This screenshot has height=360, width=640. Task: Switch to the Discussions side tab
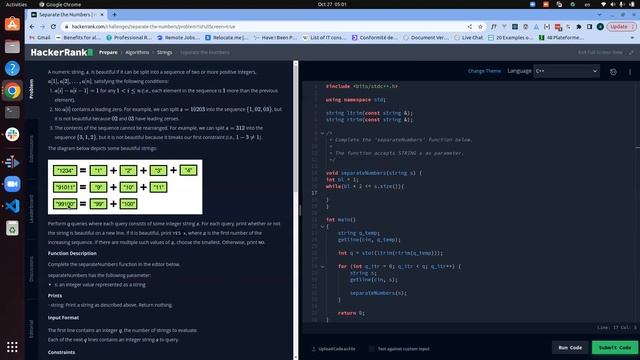click(x=31, y=269)
